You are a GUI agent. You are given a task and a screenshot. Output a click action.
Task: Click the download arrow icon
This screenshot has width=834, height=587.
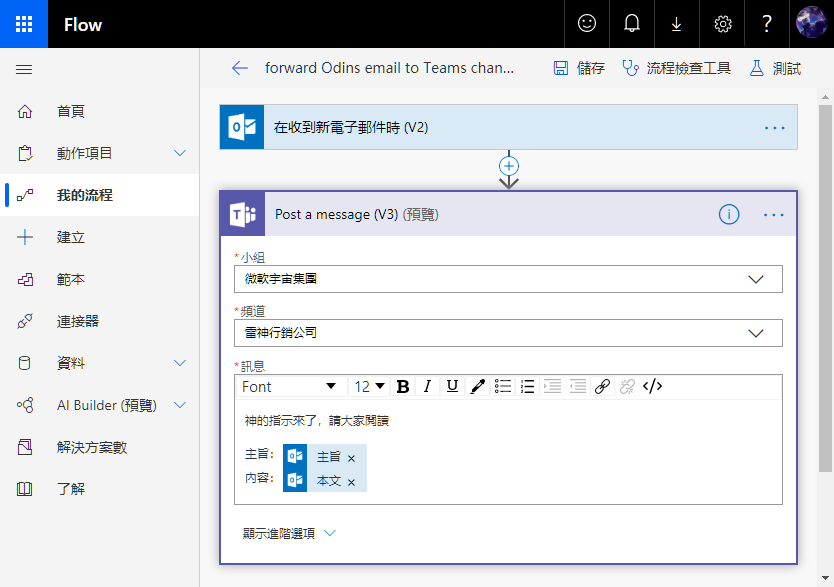click(677, 24)
